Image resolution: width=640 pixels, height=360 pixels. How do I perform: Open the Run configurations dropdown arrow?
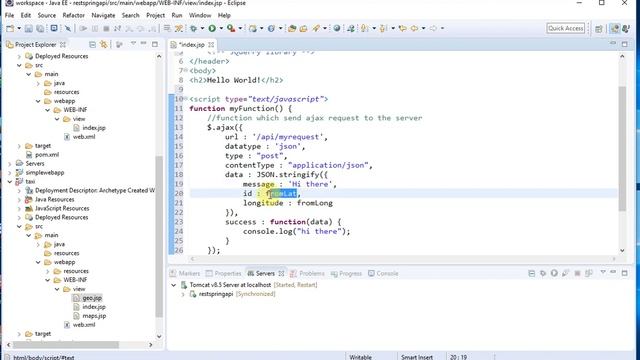[221, 29]
